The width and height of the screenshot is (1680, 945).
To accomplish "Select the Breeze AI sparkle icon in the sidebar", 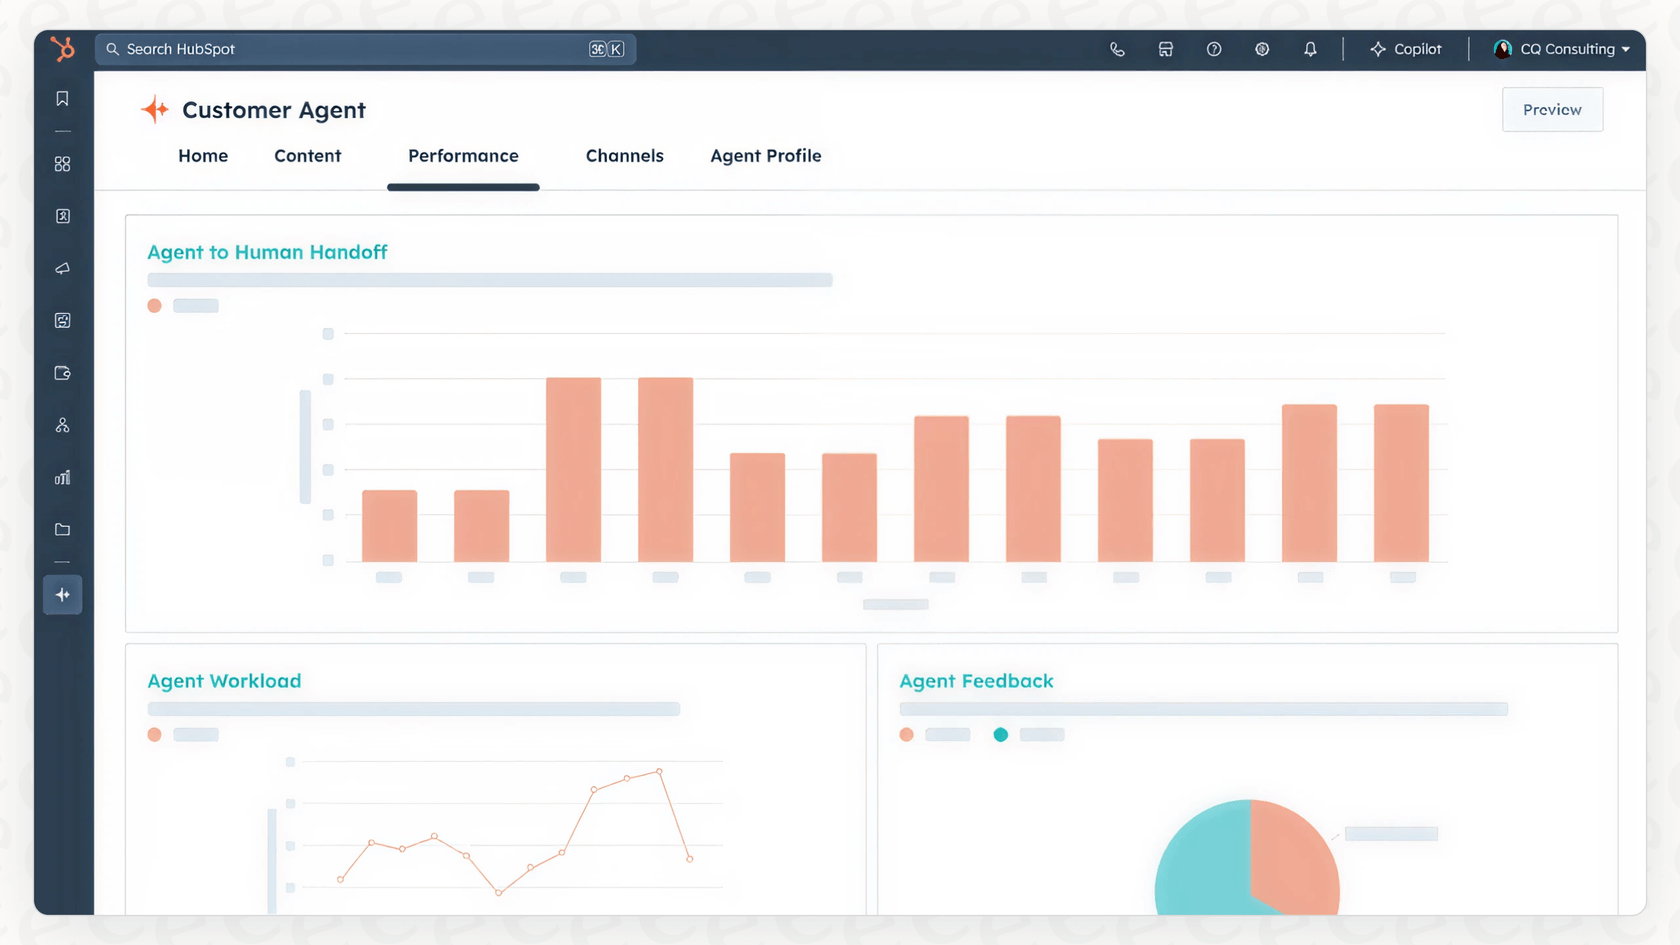I will point(62,594).
